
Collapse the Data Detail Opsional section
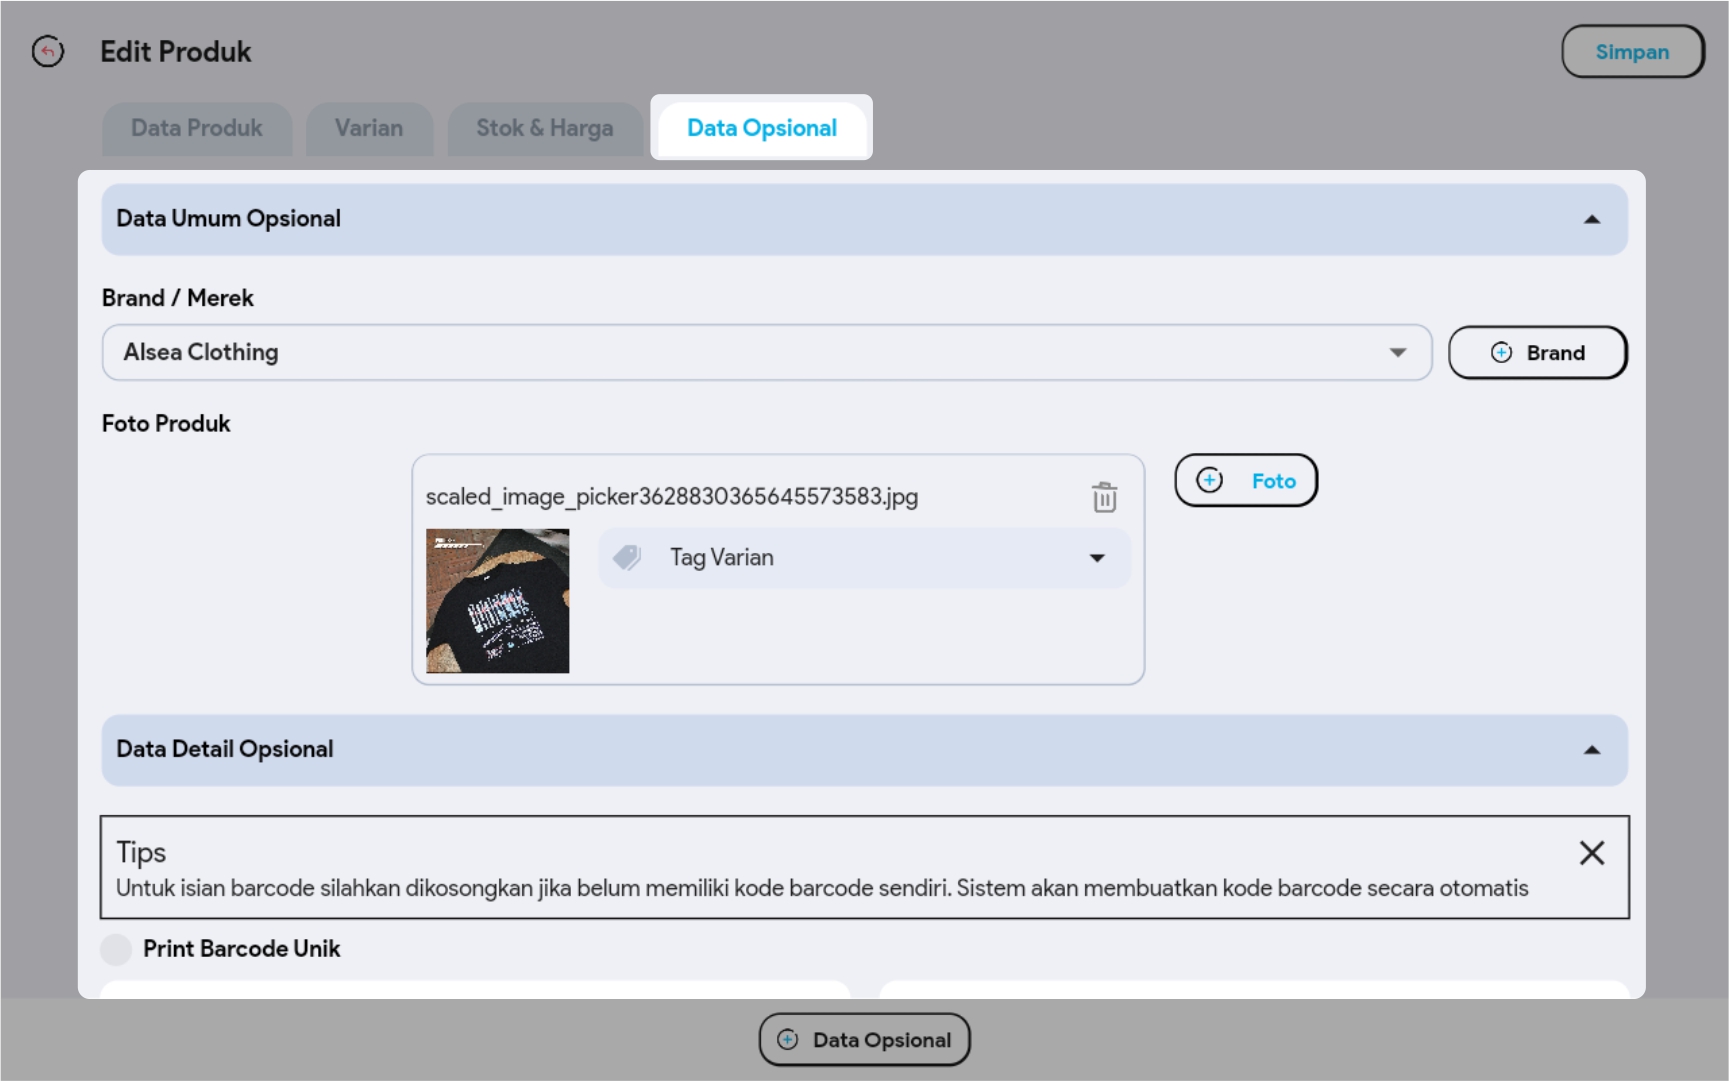[x=1591, y=750]
